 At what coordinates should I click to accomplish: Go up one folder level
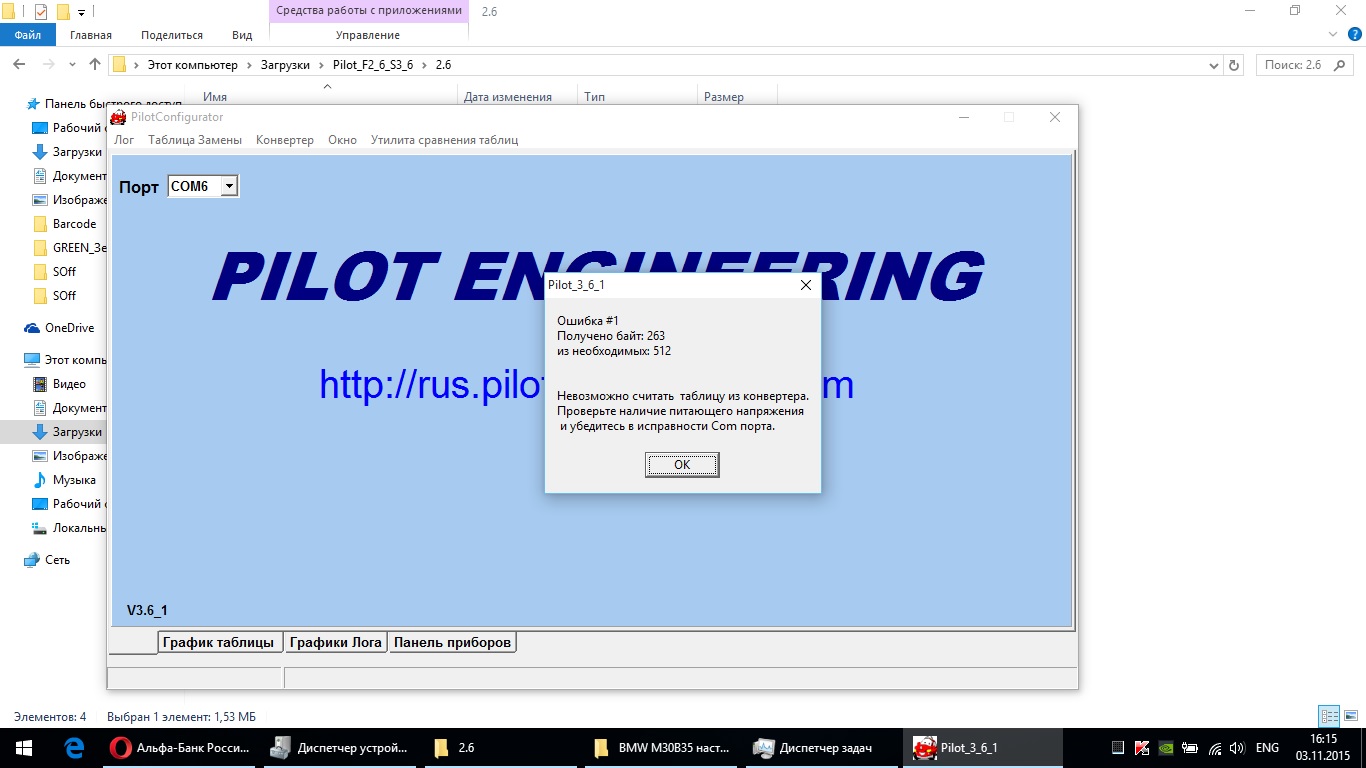click(95, 64)
